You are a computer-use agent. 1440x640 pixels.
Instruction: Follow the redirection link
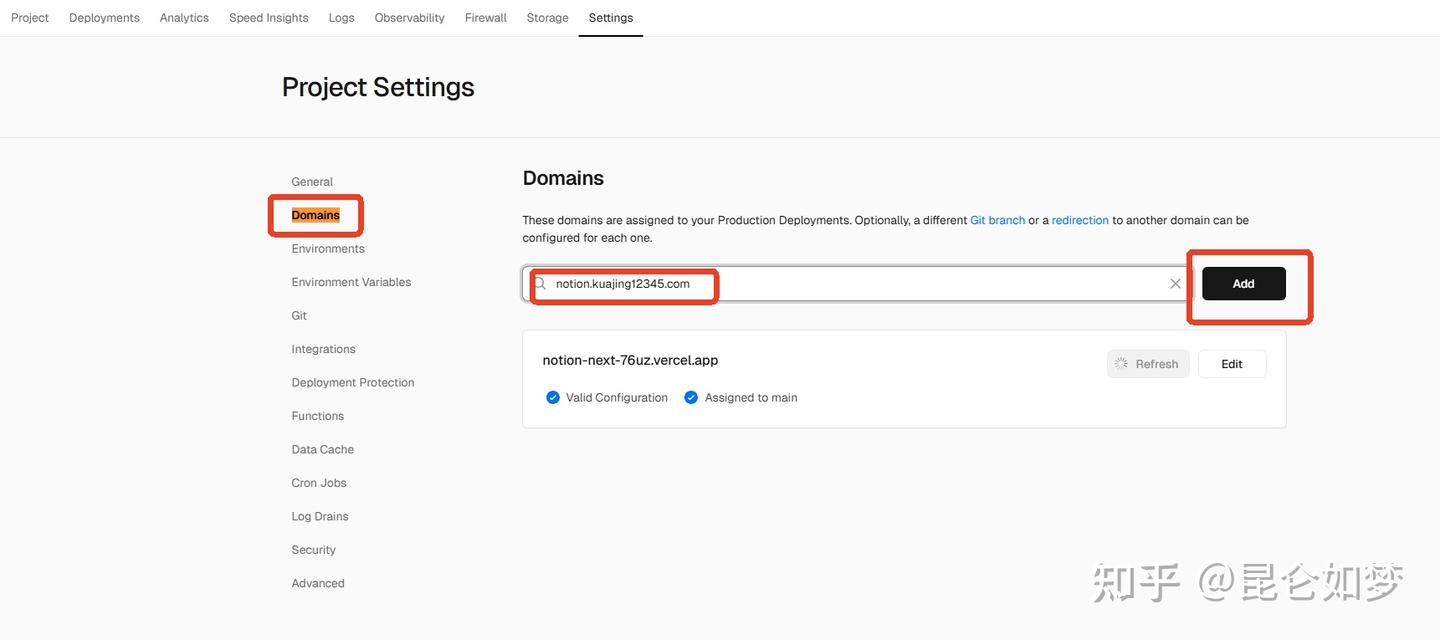[1081, 220]
